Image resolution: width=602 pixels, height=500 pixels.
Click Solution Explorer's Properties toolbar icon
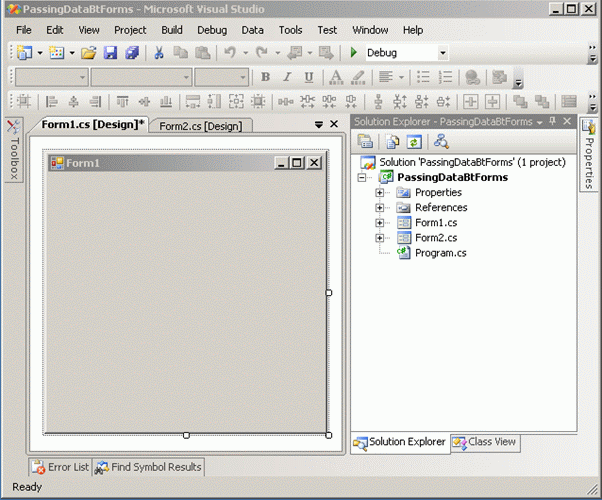click(365, 142)
